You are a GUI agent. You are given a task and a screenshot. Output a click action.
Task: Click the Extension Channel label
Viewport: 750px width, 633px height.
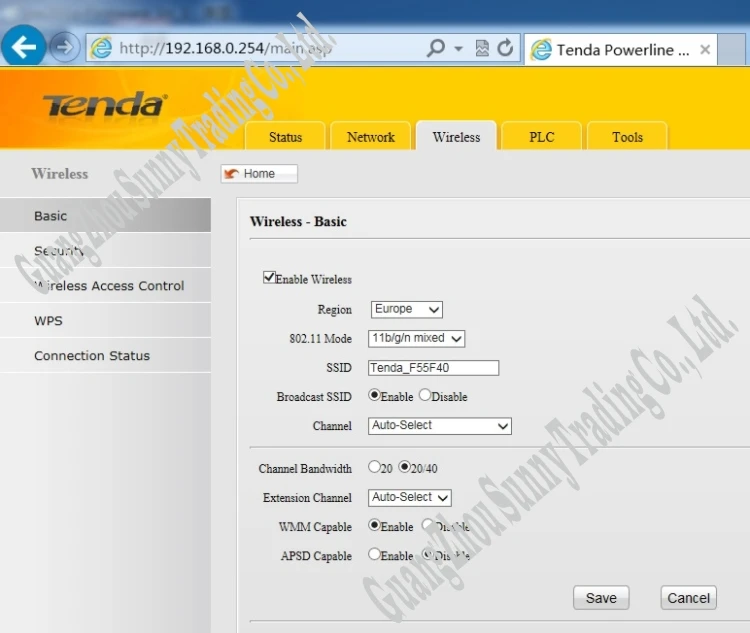point(307,498)
